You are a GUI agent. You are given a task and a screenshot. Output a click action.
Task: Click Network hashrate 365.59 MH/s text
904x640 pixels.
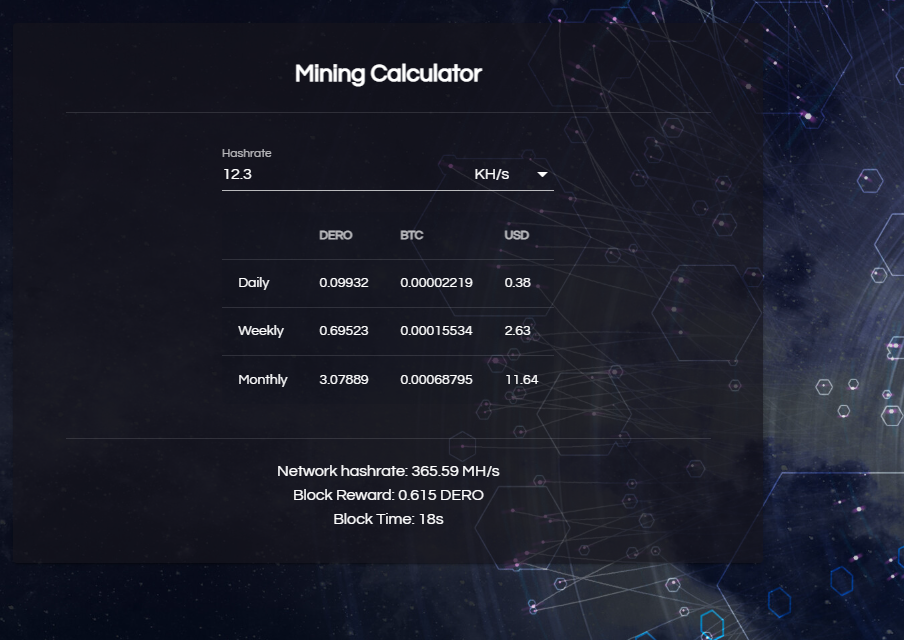click(x=388, y=471)
